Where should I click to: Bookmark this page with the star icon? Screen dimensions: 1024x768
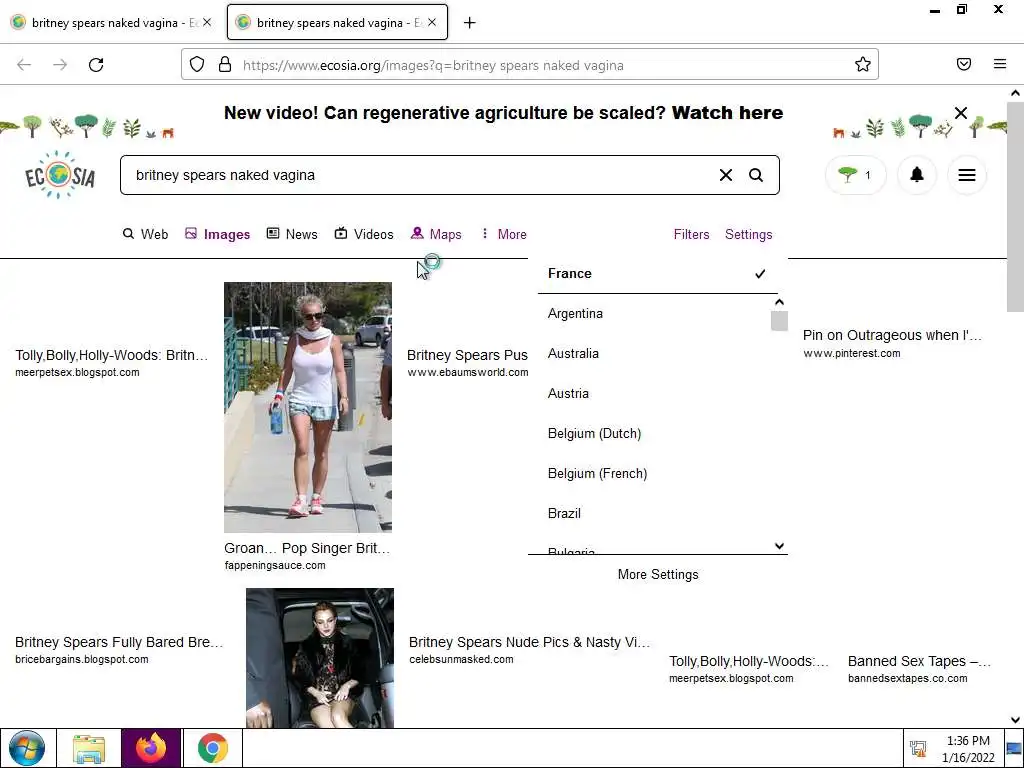(x=862, y=64)
